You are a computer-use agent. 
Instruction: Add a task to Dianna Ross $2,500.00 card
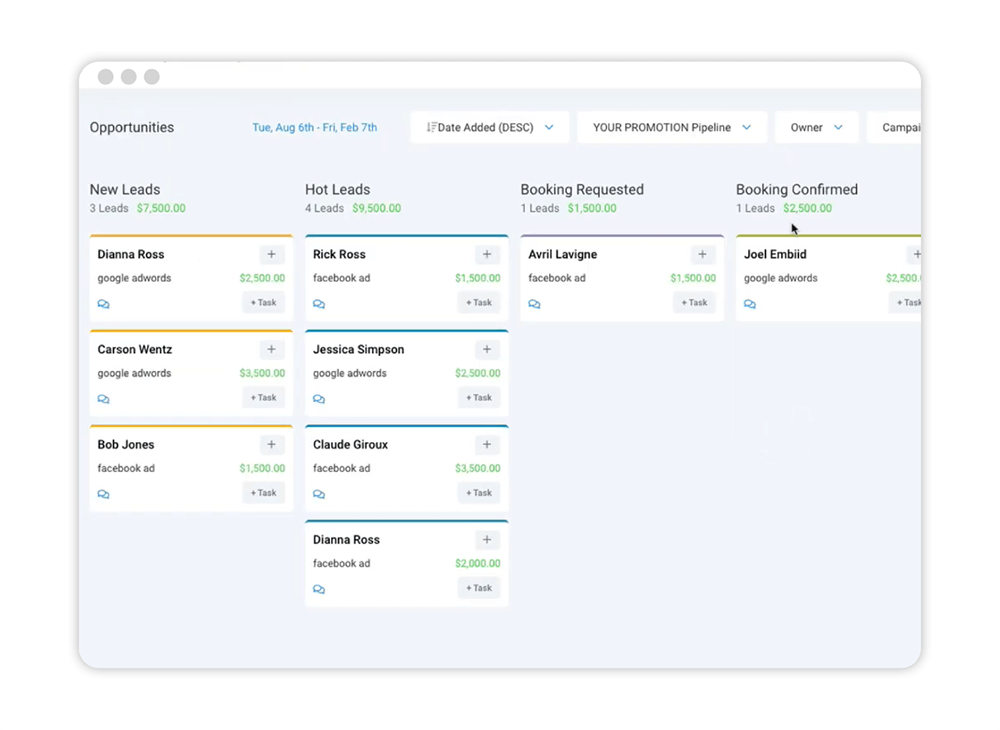point(263,303)
